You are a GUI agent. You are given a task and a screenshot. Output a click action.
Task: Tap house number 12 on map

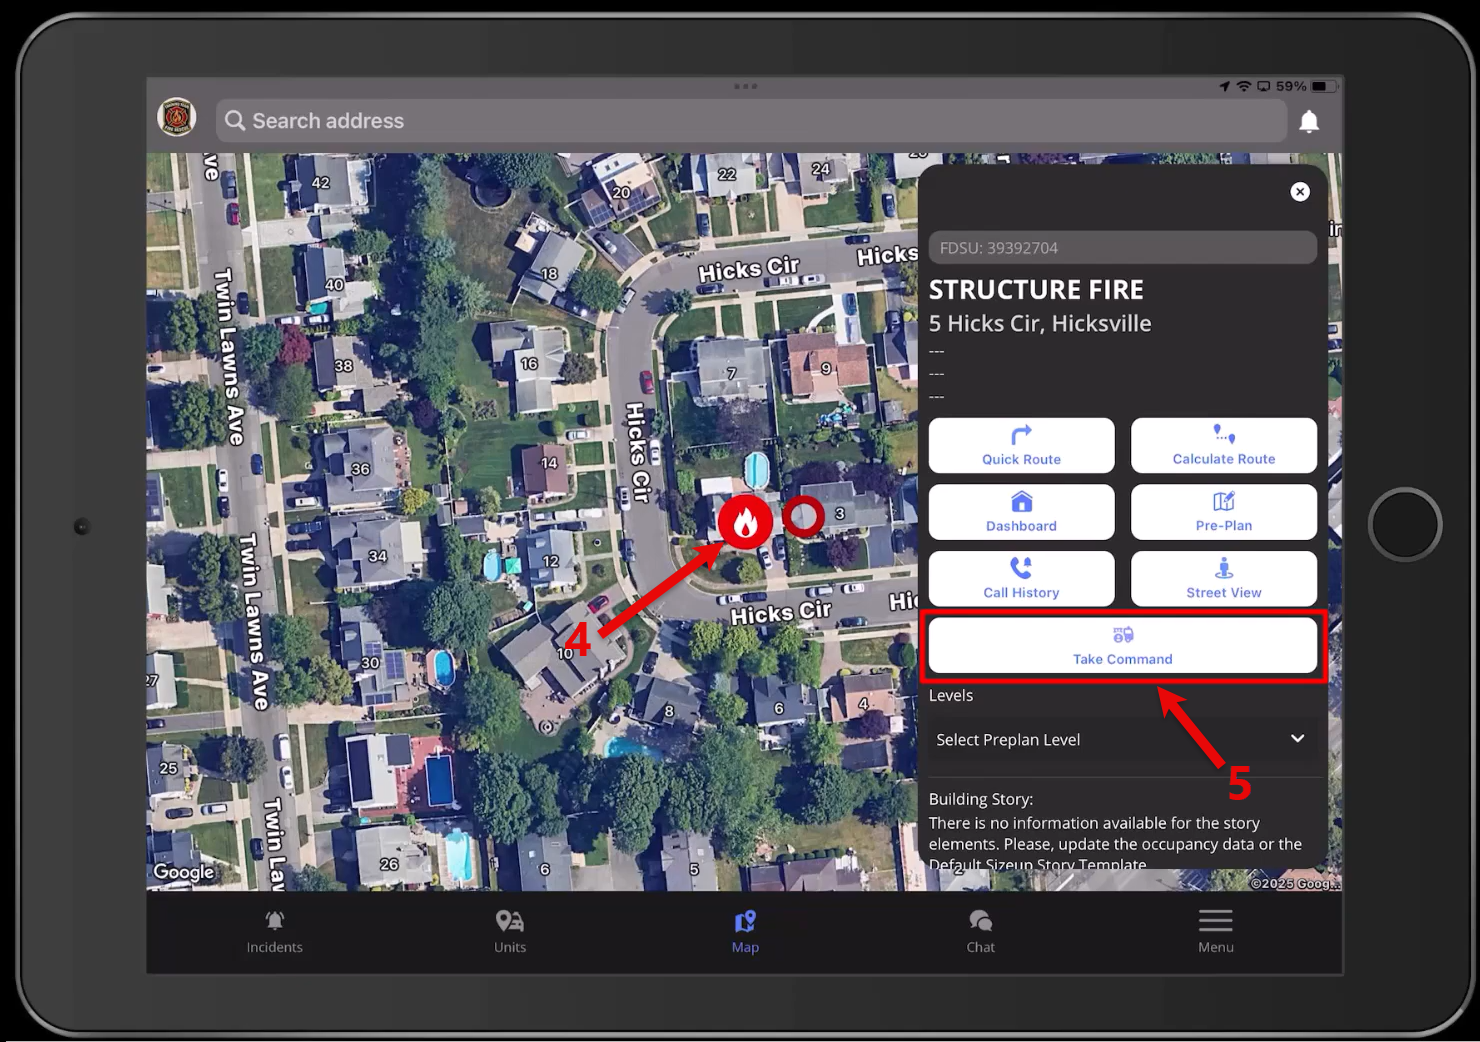[x=550, y=561]
